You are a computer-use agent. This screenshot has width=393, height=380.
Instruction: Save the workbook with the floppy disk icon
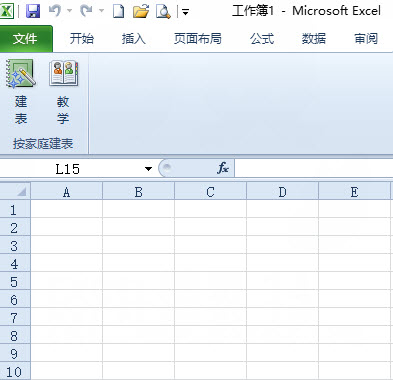33,12
